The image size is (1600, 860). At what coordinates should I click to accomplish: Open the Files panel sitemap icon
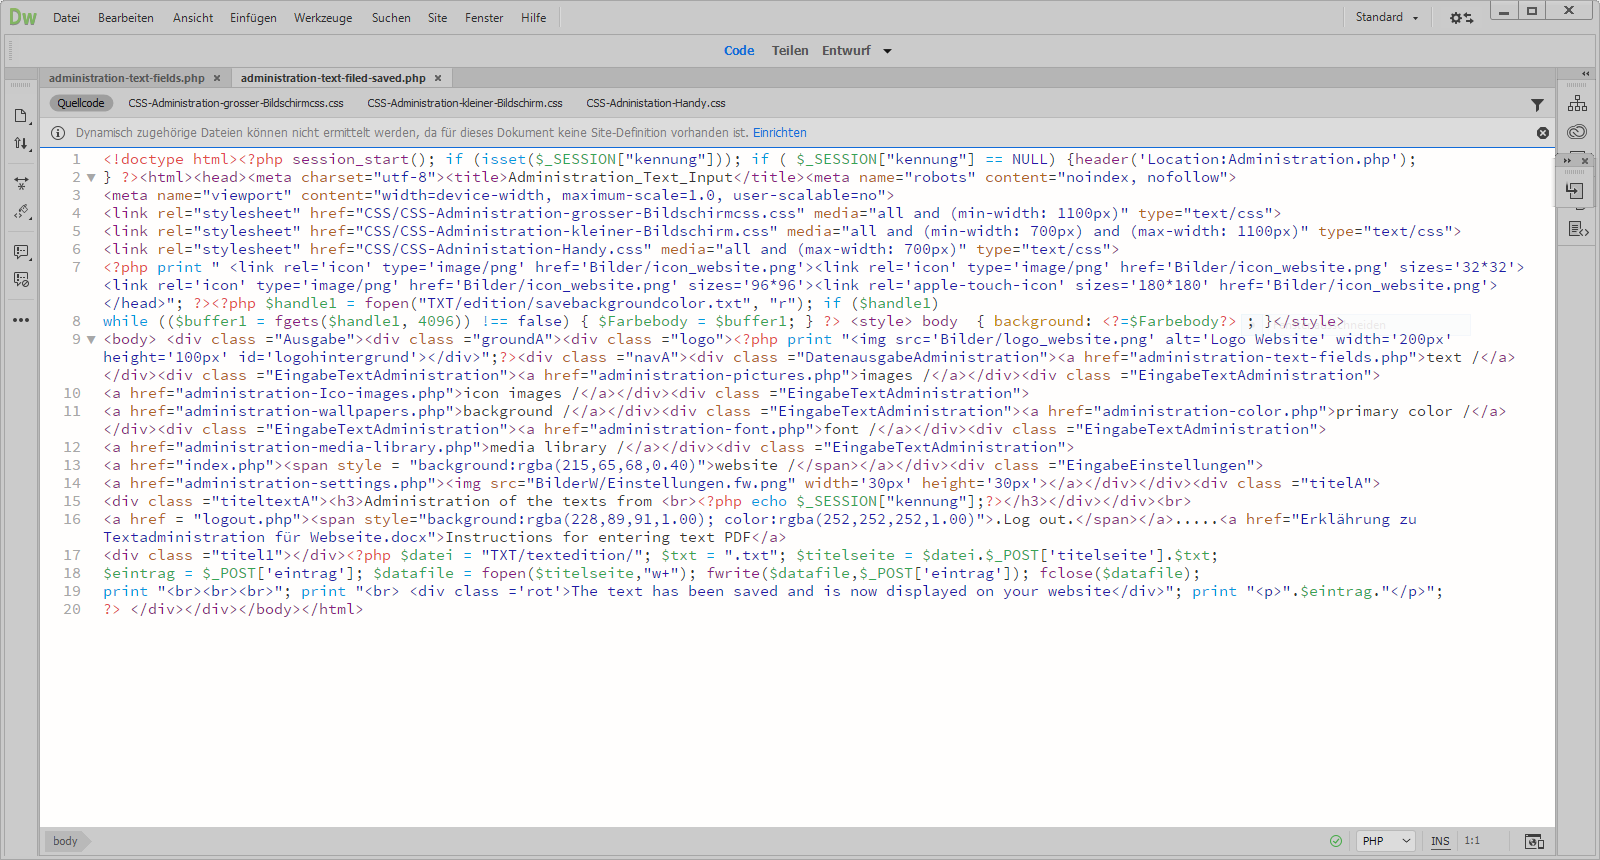coord(1577,104)
